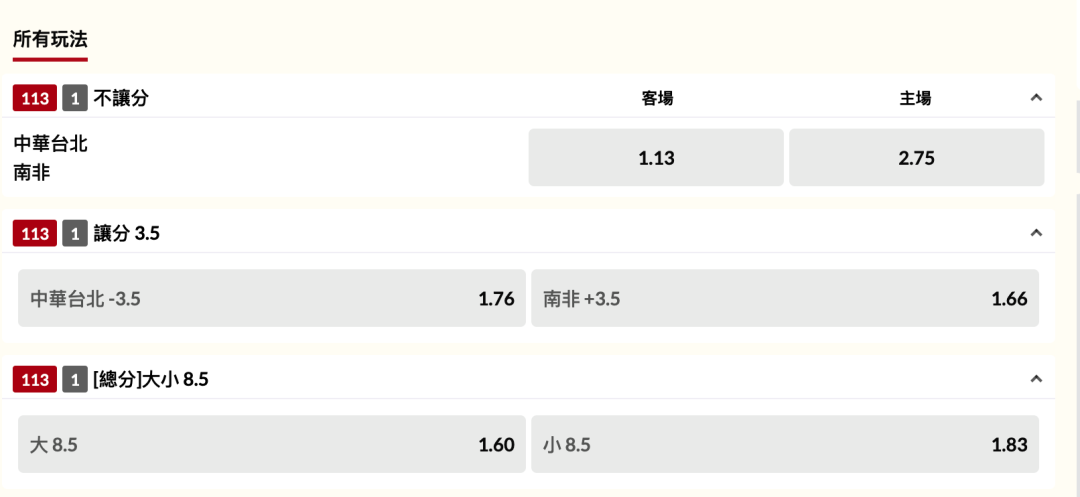Choose 大 8.5 at odds 1.60
The image size is (1080, 497).
pyautogui.click(x=272, y=444)
